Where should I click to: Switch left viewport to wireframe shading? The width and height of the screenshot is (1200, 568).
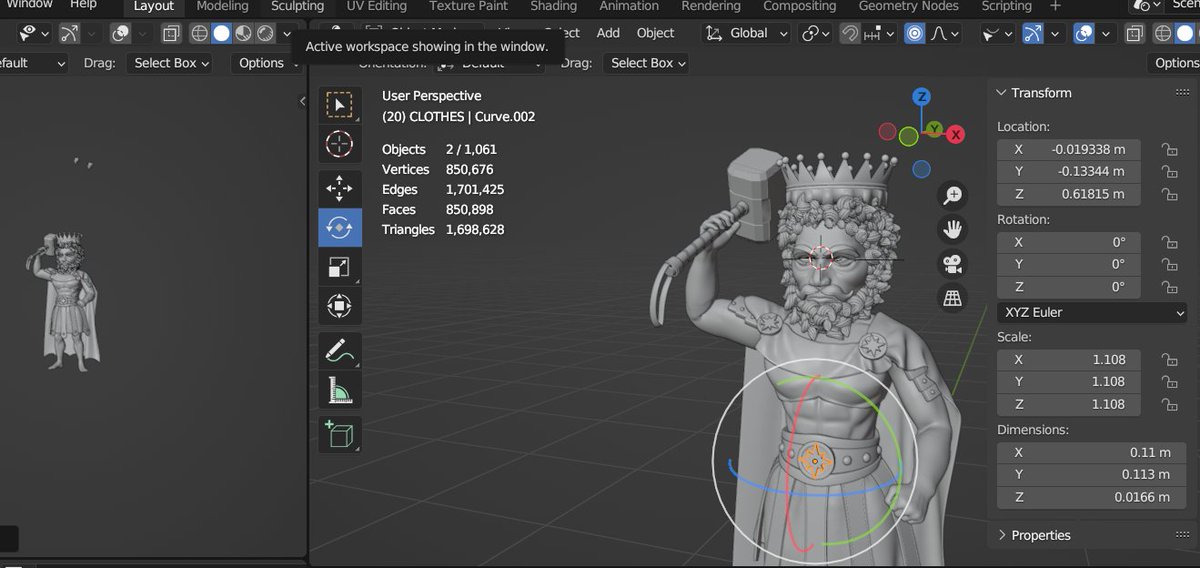tap(199, 33)
